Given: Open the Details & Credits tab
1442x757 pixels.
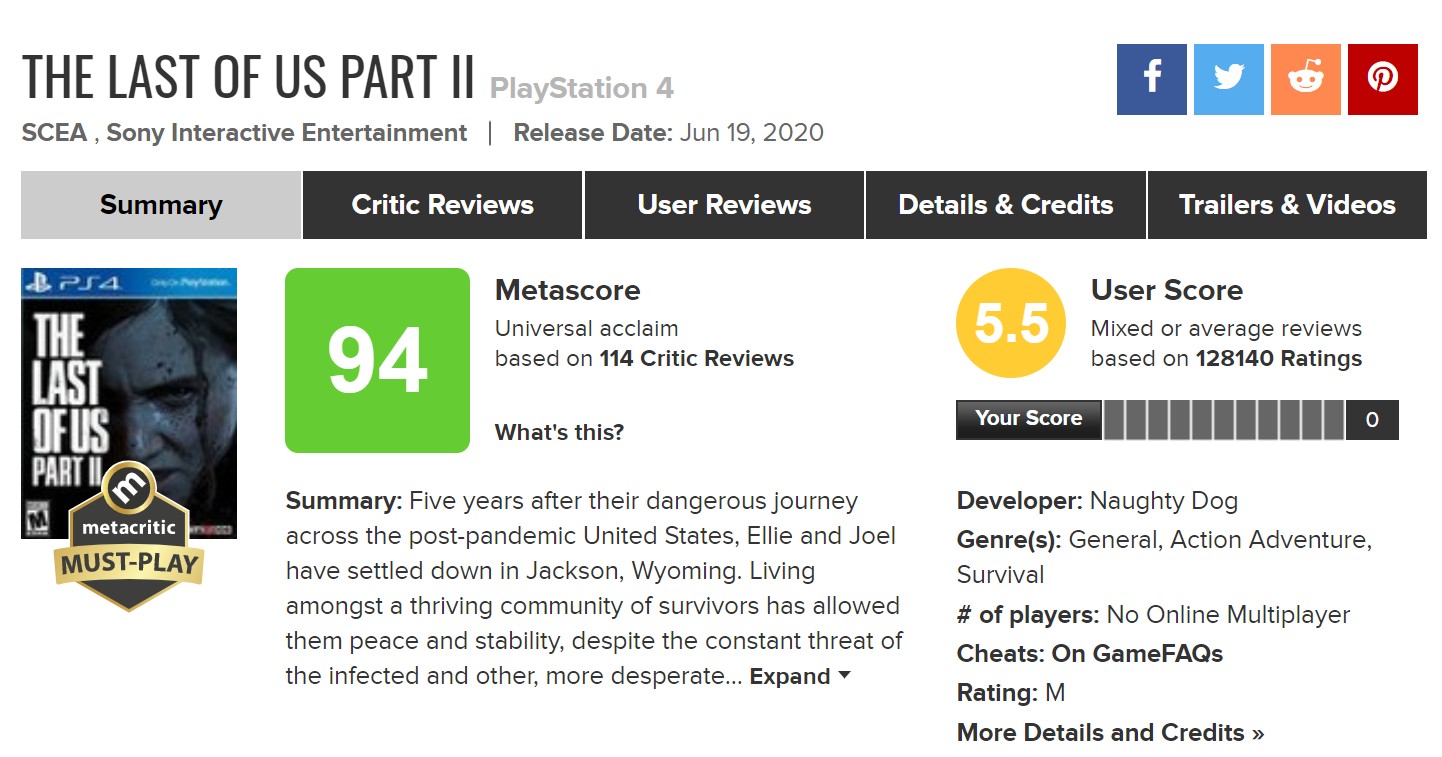Looking at the screenshot, I should pyautogui.click(x=1005, y=205).
